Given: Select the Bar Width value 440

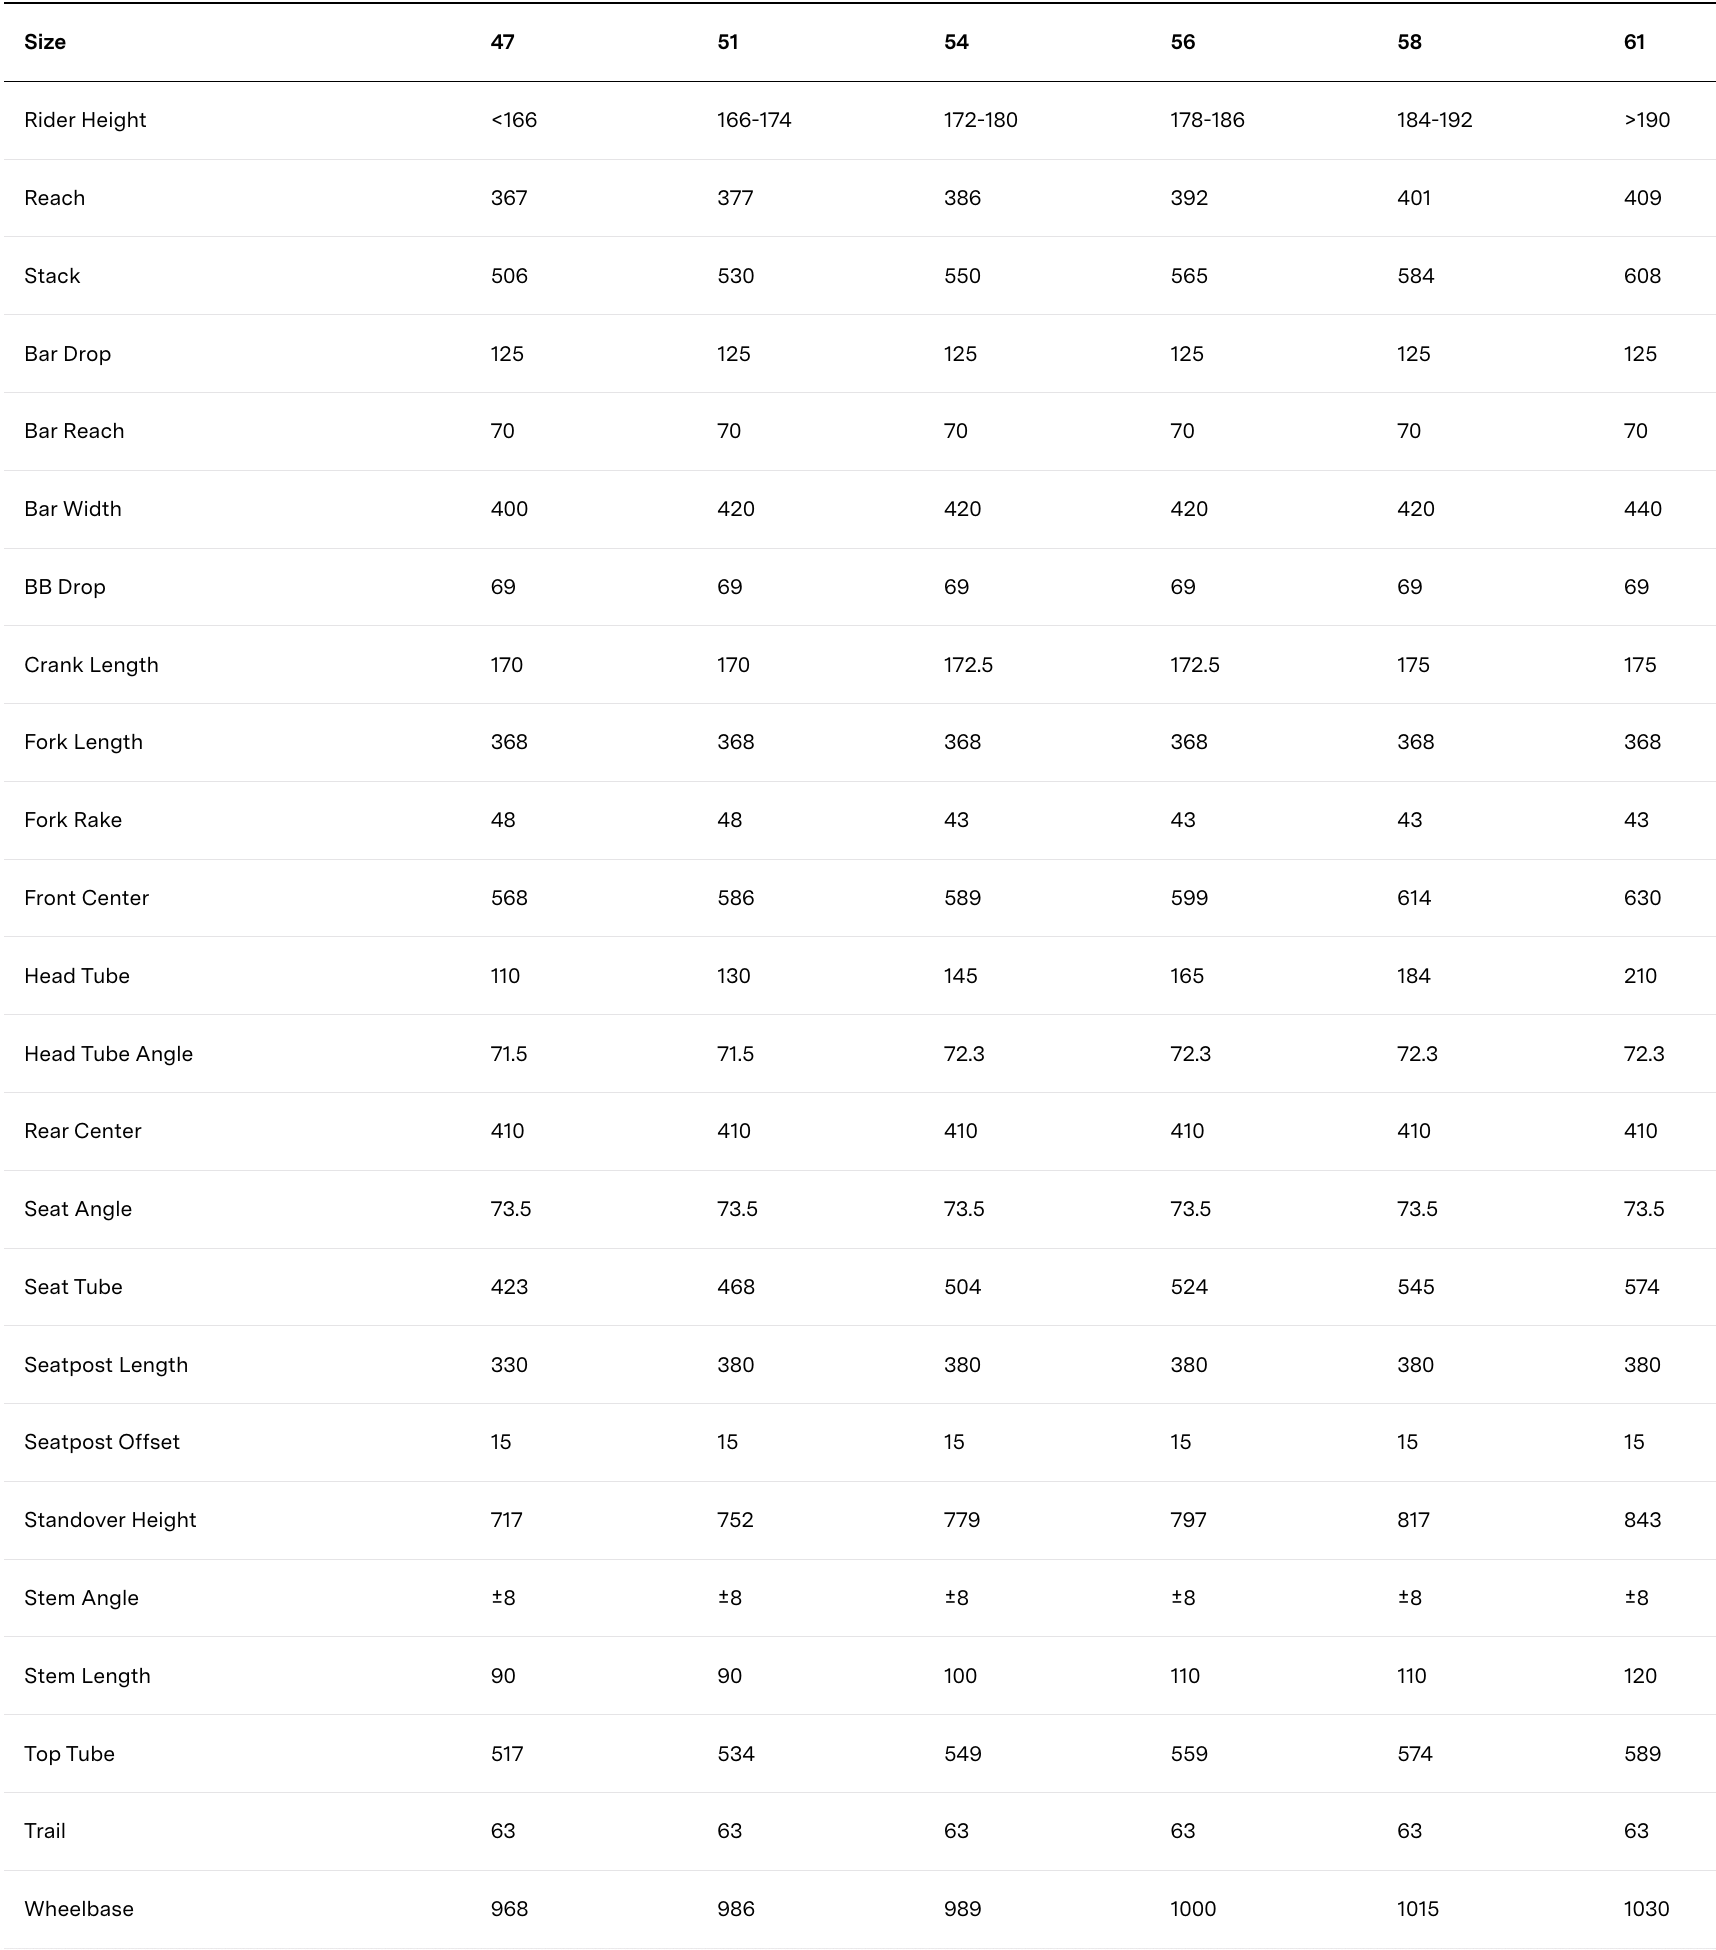Looking at the screenshot, I should [1642, 509].
